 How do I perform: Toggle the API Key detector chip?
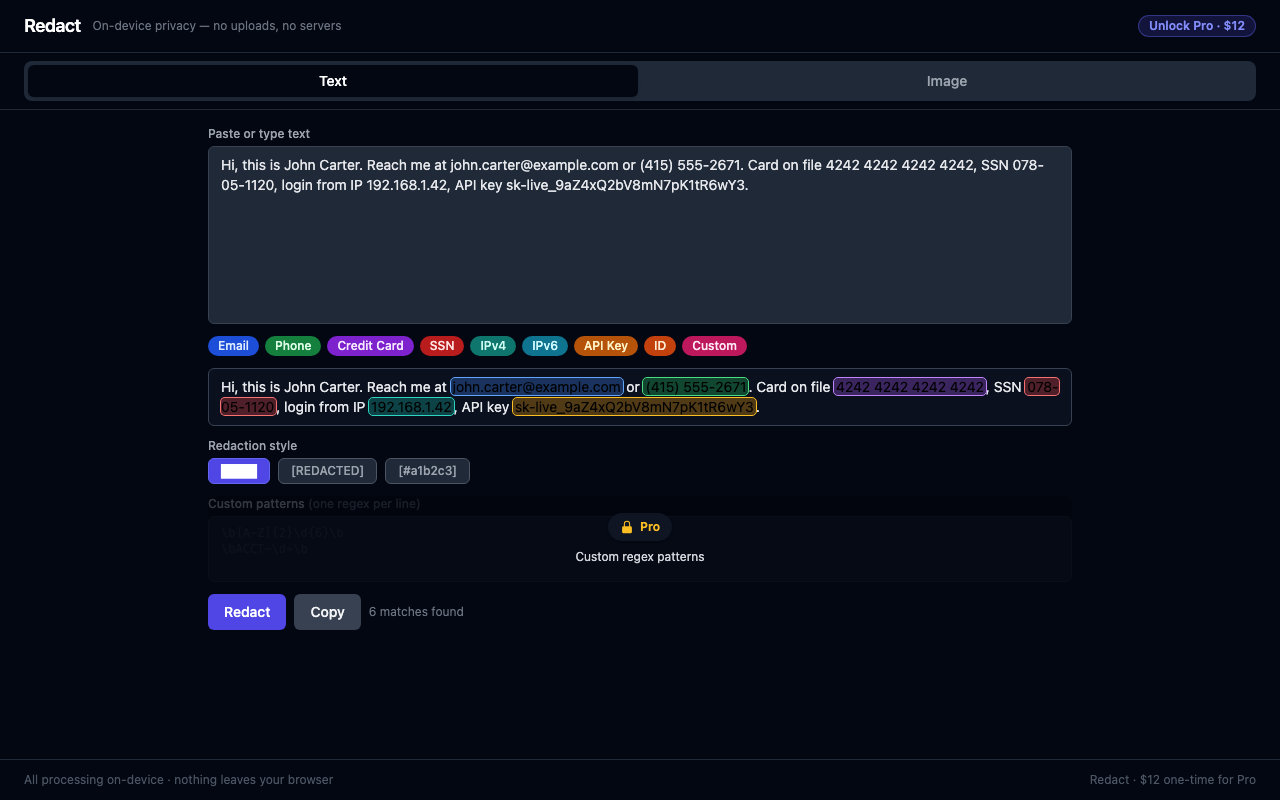[606, 346]
